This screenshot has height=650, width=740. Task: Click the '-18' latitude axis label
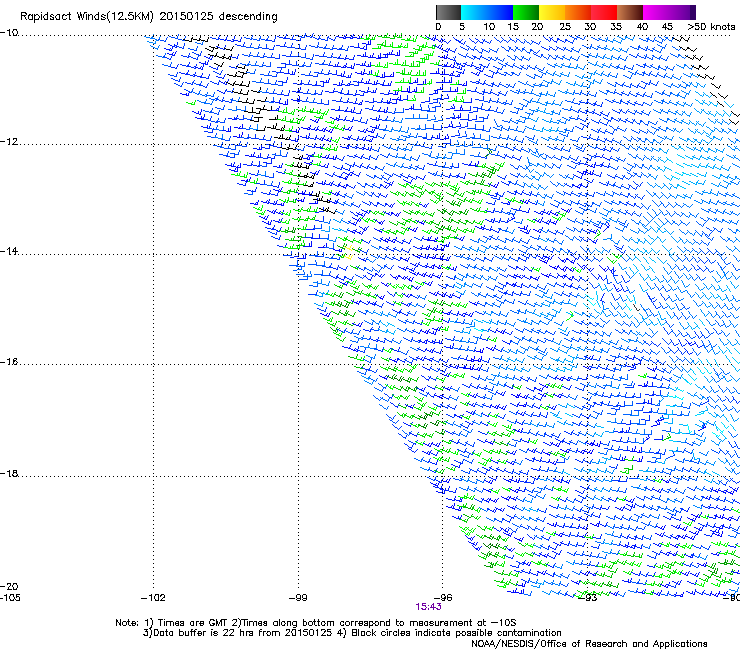(9, 473)
